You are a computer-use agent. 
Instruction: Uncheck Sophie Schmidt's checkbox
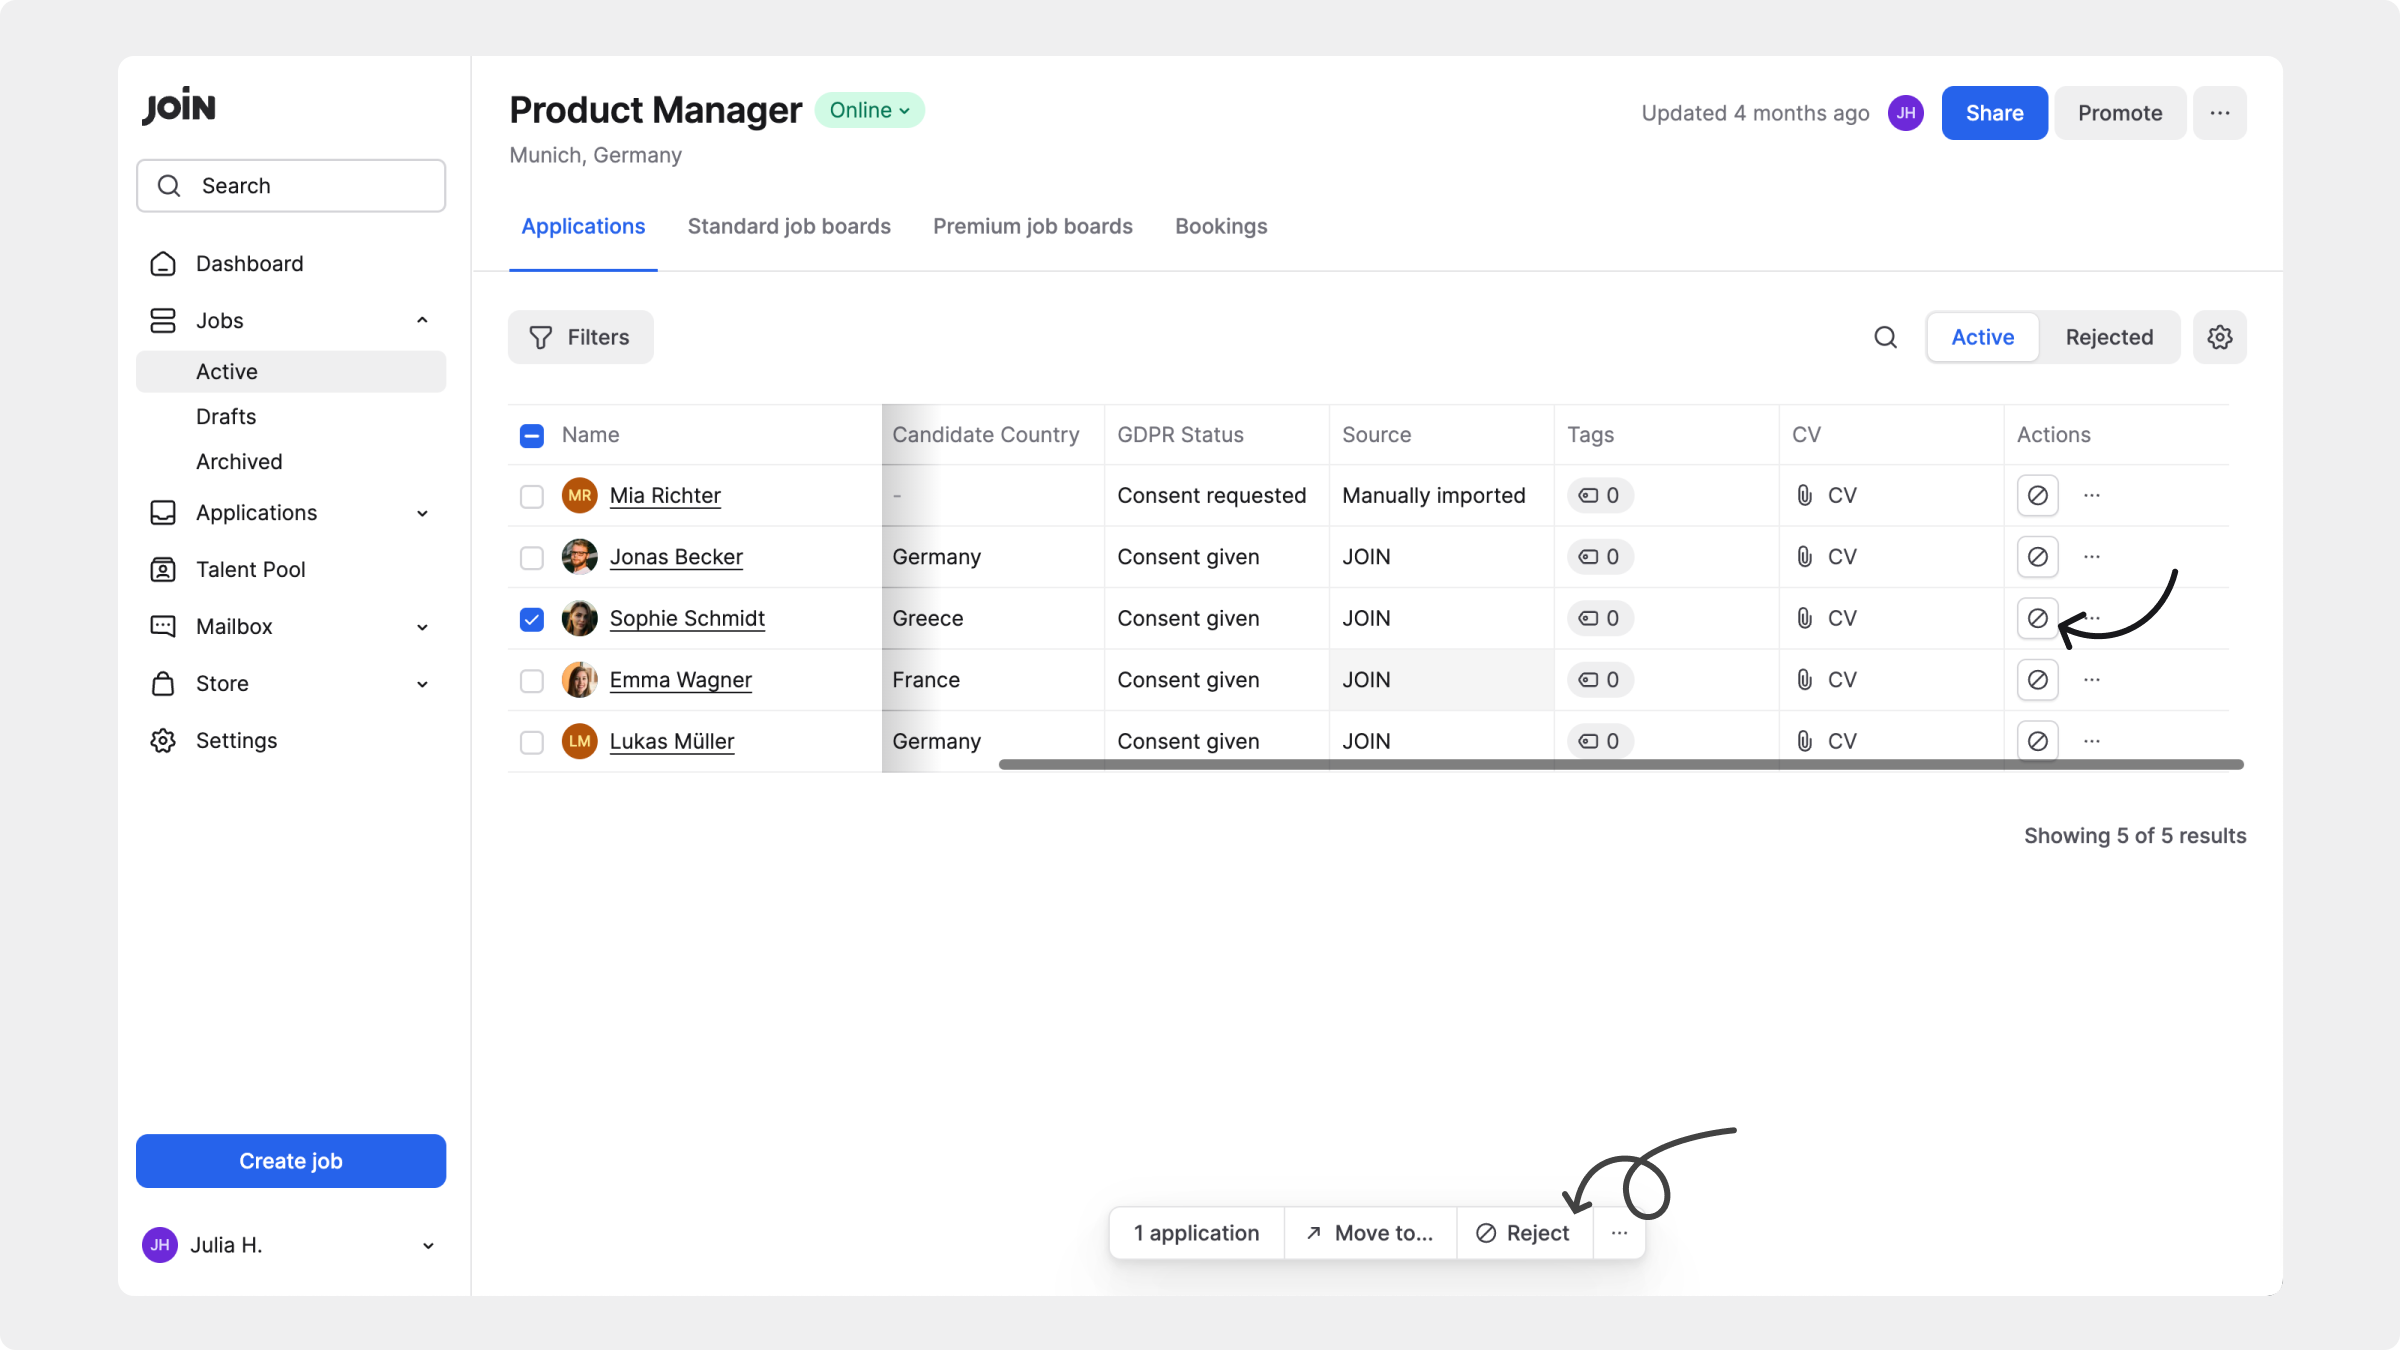(x=532, y=619)
